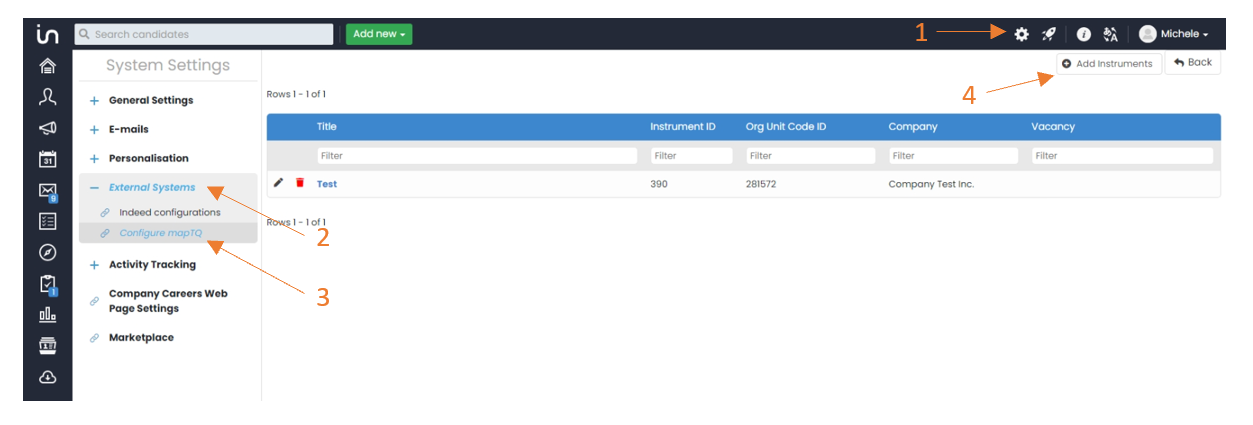Delete the Test instrument with trash icon

pyautogui.click(x=300, y=183)
